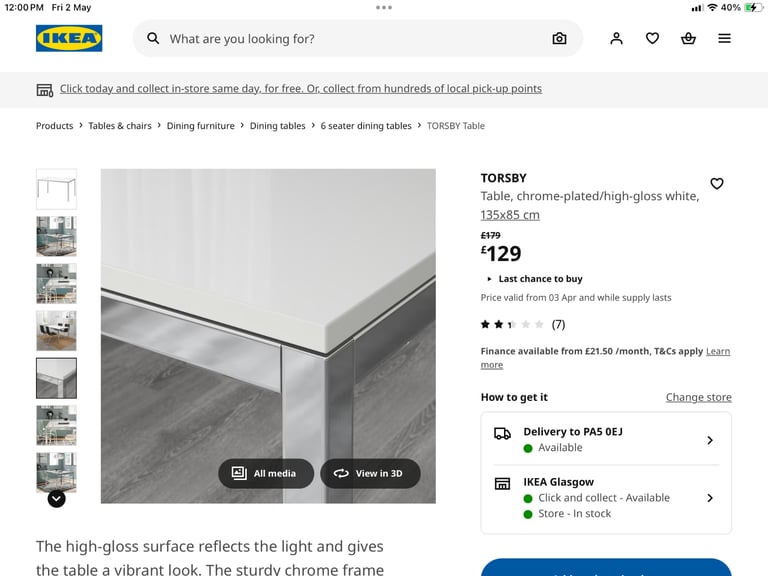Click the IKEA logo

(x=69, y=38)
